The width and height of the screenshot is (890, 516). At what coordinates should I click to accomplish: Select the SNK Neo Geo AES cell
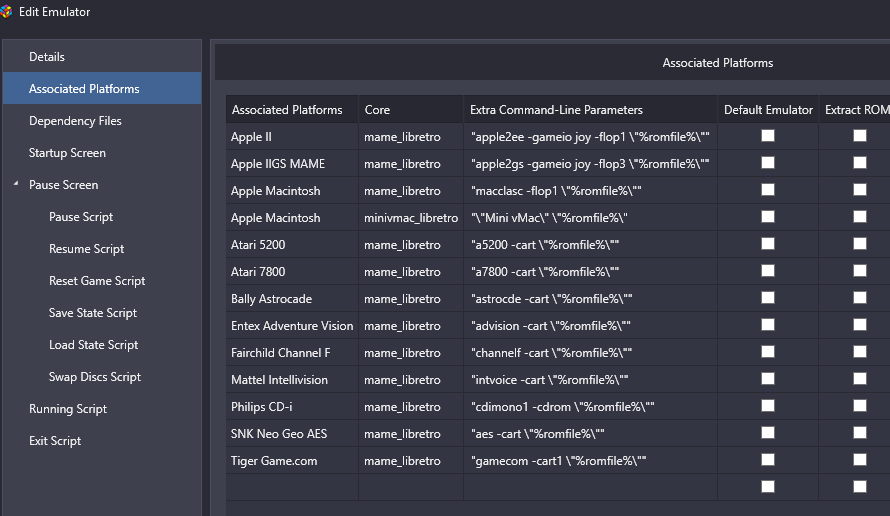292,434
